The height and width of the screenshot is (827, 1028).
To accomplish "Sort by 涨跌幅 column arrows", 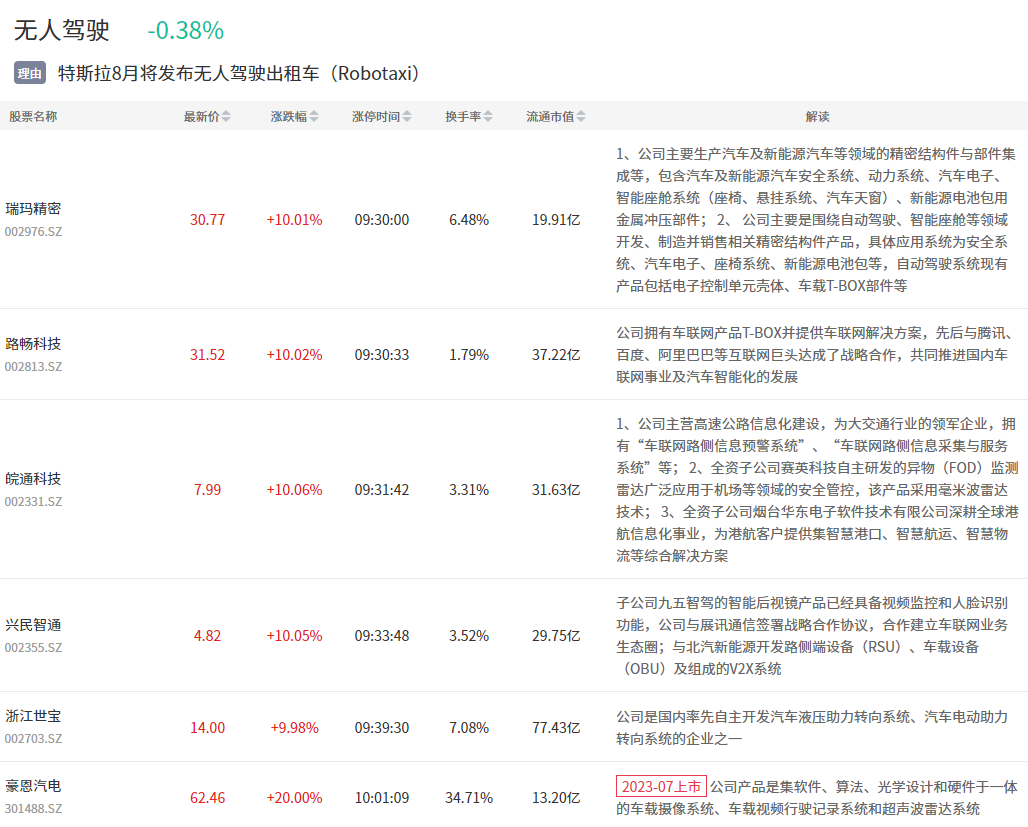I will click(x=314, y=117).
